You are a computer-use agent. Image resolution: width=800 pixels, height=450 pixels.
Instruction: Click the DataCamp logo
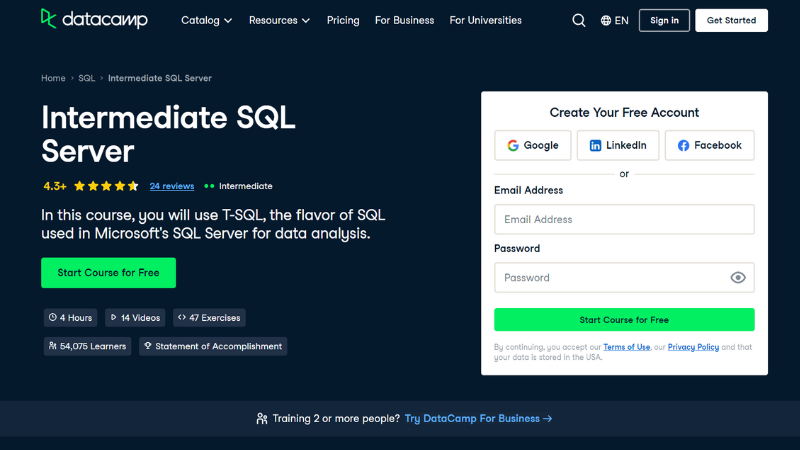[94, 19]
